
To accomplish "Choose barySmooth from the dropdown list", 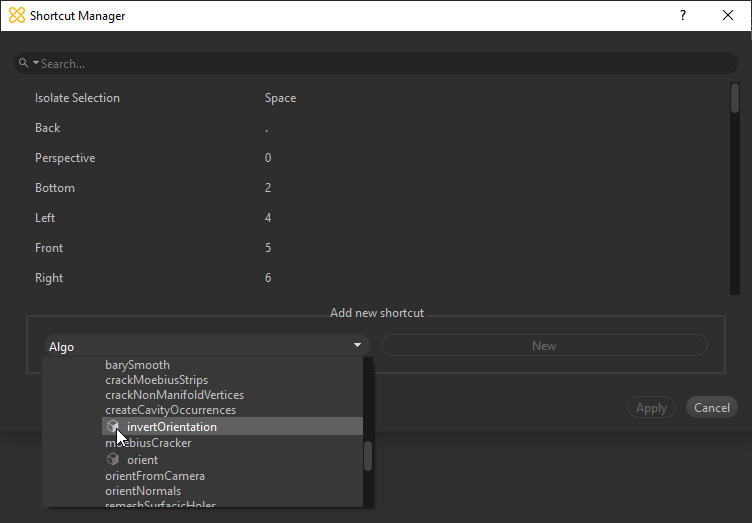I will tap(137, 365).
